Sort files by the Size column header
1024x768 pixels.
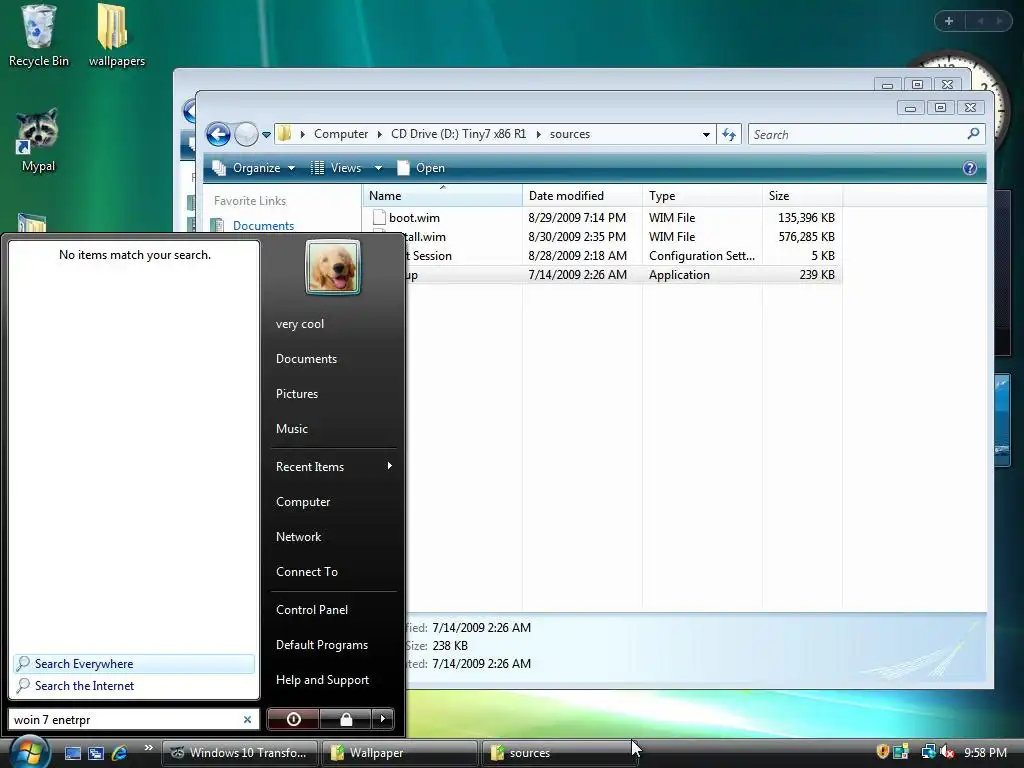pos(803,195)
